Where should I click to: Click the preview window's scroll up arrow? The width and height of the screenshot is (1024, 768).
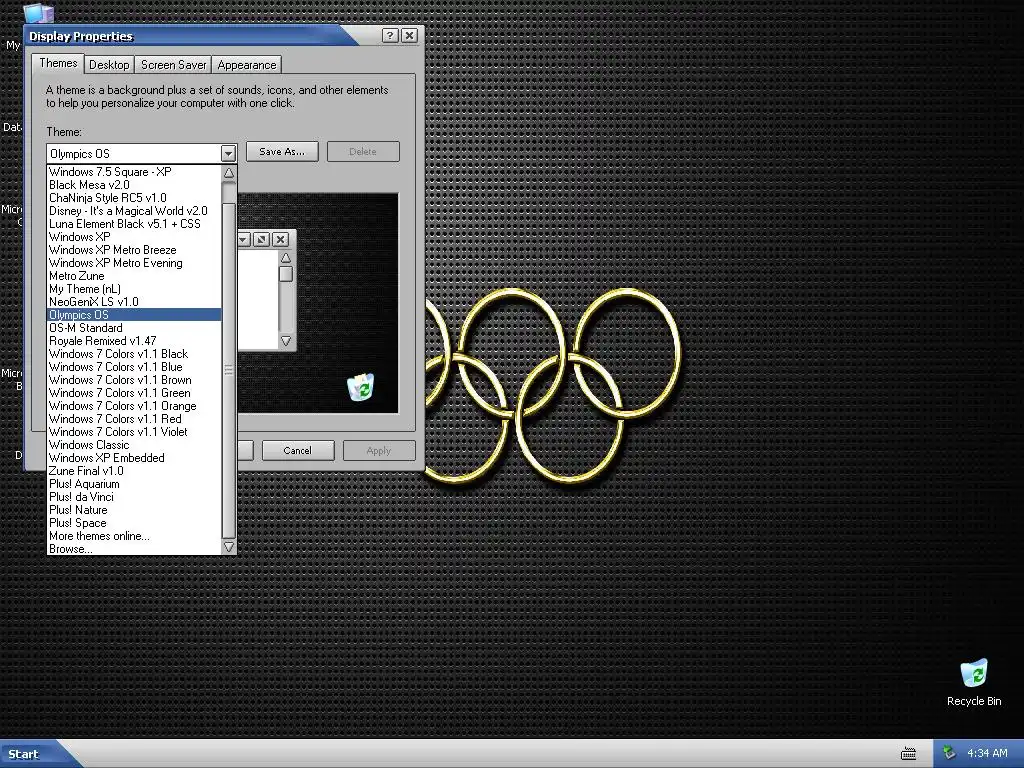285,257
